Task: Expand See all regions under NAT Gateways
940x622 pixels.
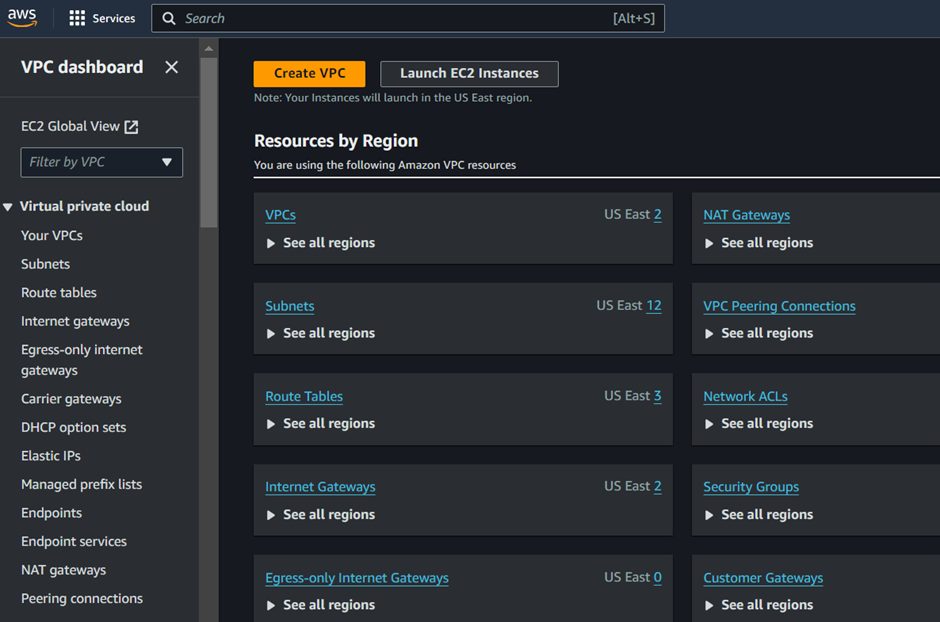Action: [760, 243]
